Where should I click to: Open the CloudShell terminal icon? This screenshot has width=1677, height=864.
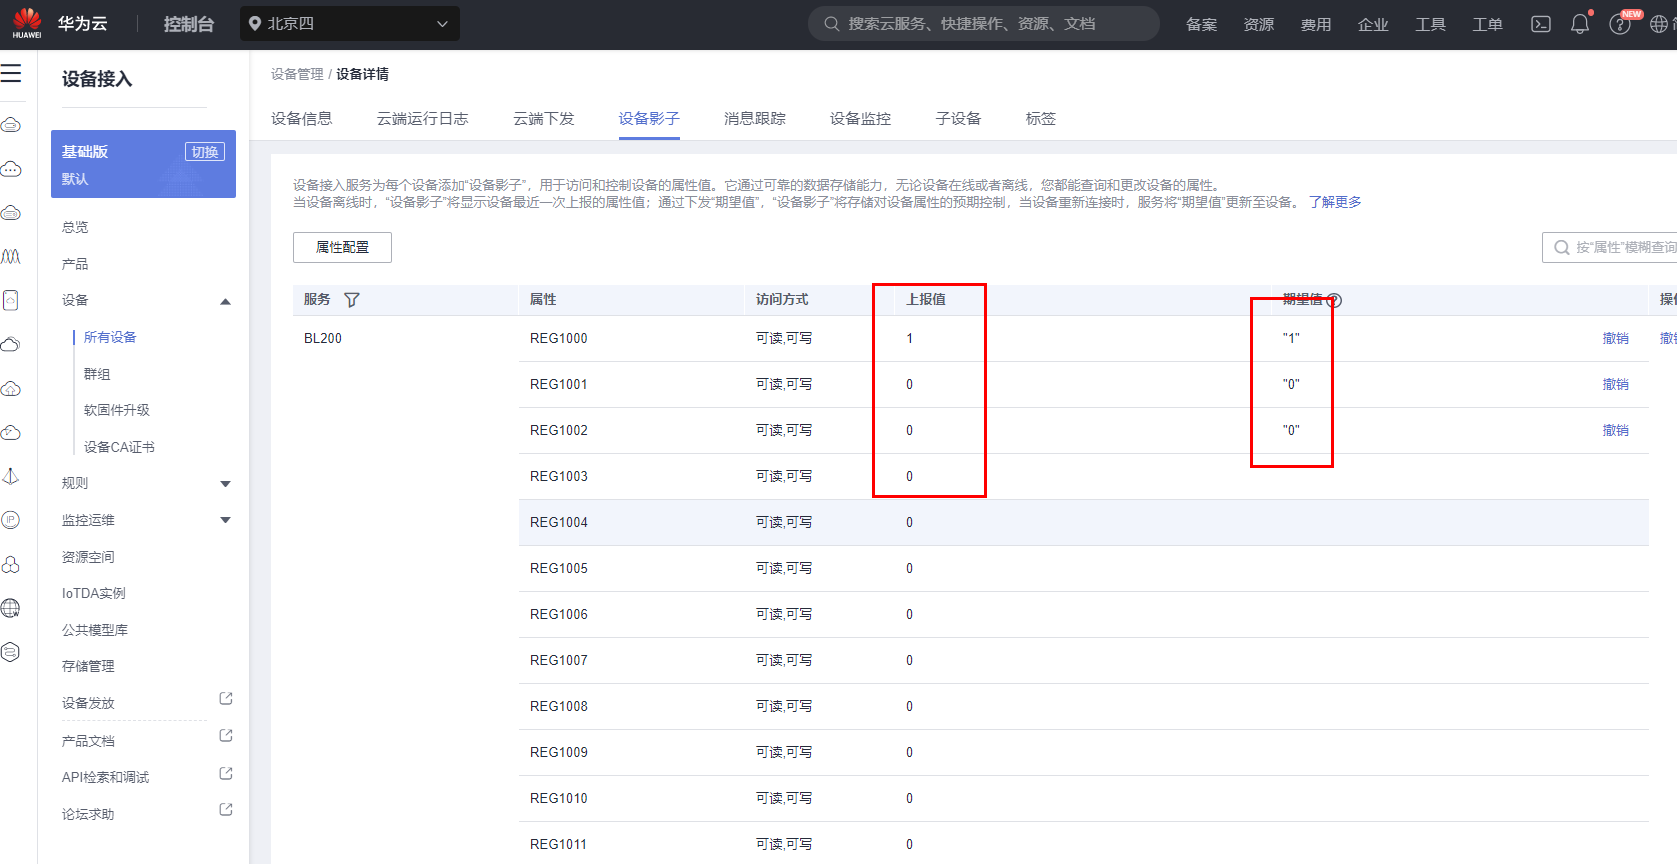1541,24
